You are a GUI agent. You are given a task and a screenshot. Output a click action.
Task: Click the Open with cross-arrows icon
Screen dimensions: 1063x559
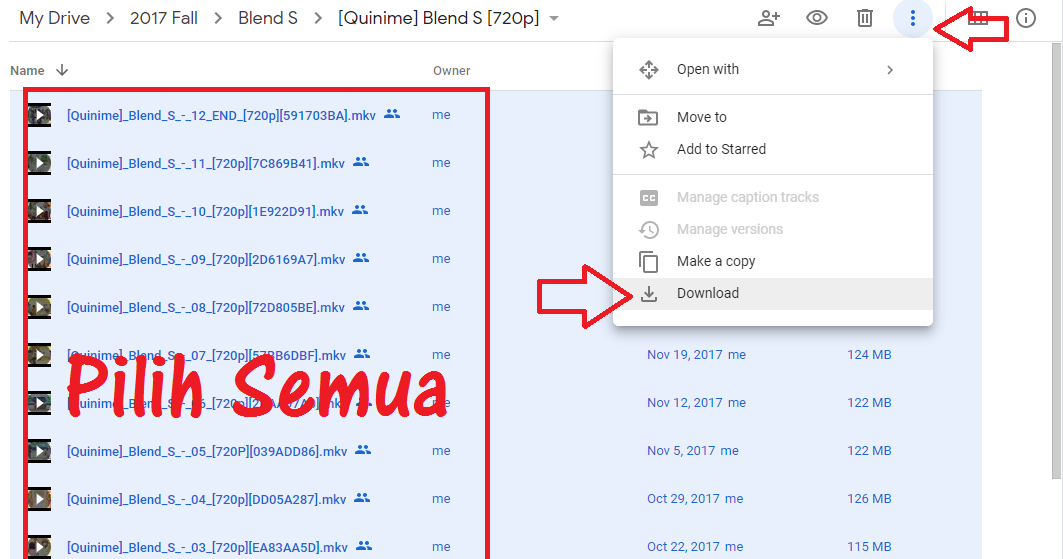tap(649, 70)
